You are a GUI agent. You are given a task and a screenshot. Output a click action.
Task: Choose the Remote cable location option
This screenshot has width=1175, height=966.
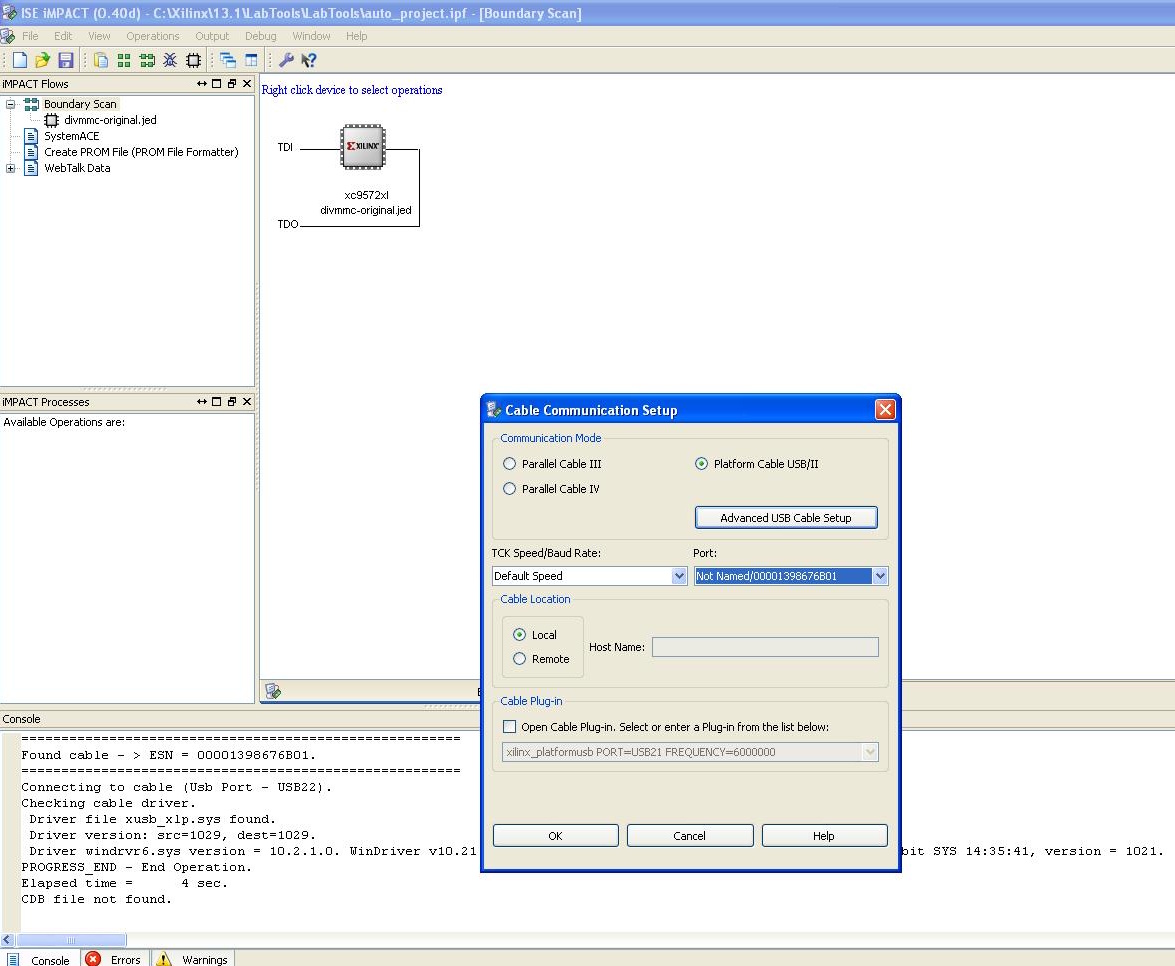(519, 659)
